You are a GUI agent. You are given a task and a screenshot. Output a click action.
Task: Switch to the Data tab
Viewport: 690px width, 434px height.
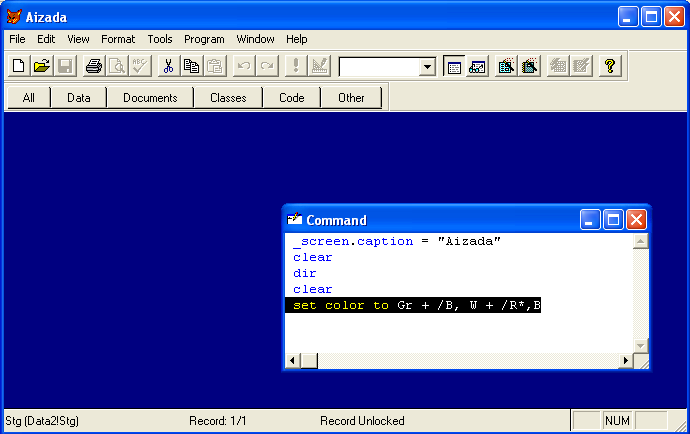click(79, 98)
